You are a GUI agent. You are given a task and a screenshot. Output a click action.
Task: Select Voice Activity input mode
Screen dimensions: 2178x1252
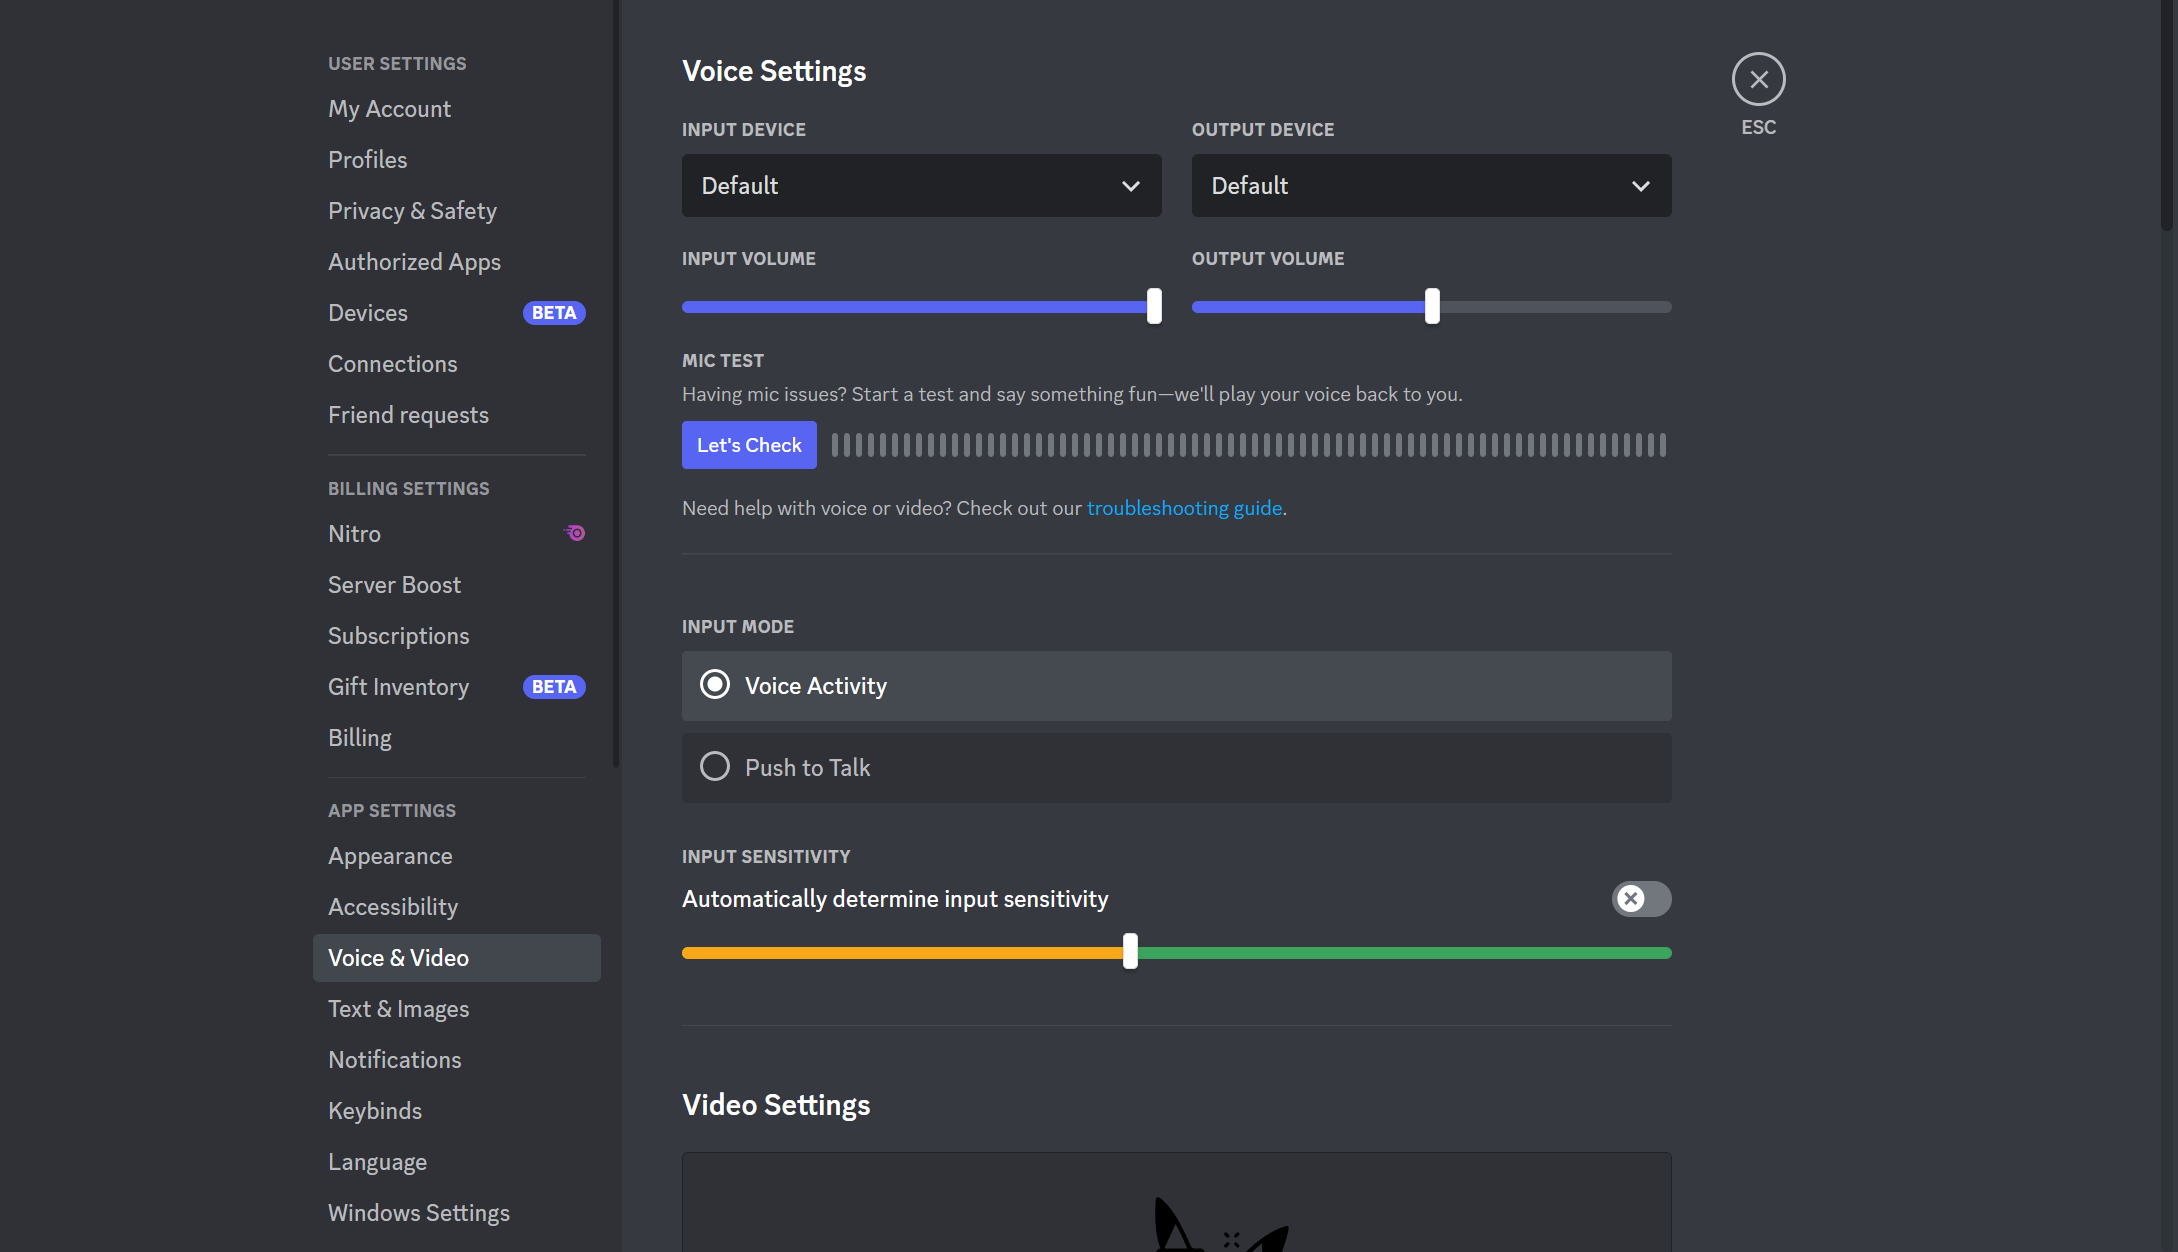[717, 685]
